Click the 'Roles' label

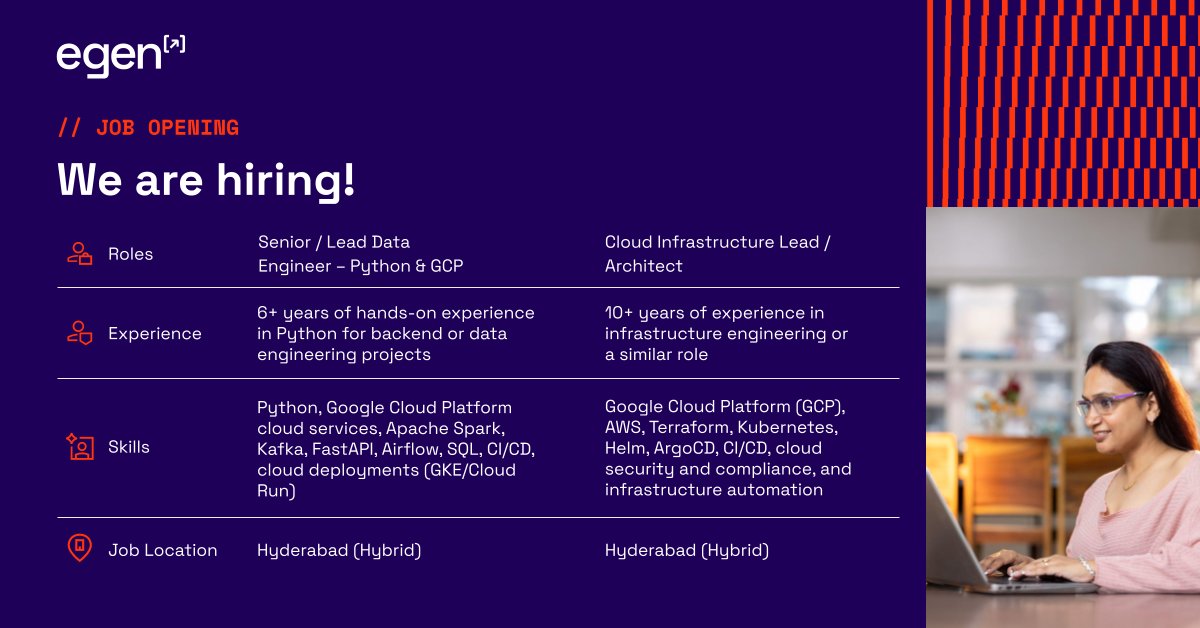point(130,254)
